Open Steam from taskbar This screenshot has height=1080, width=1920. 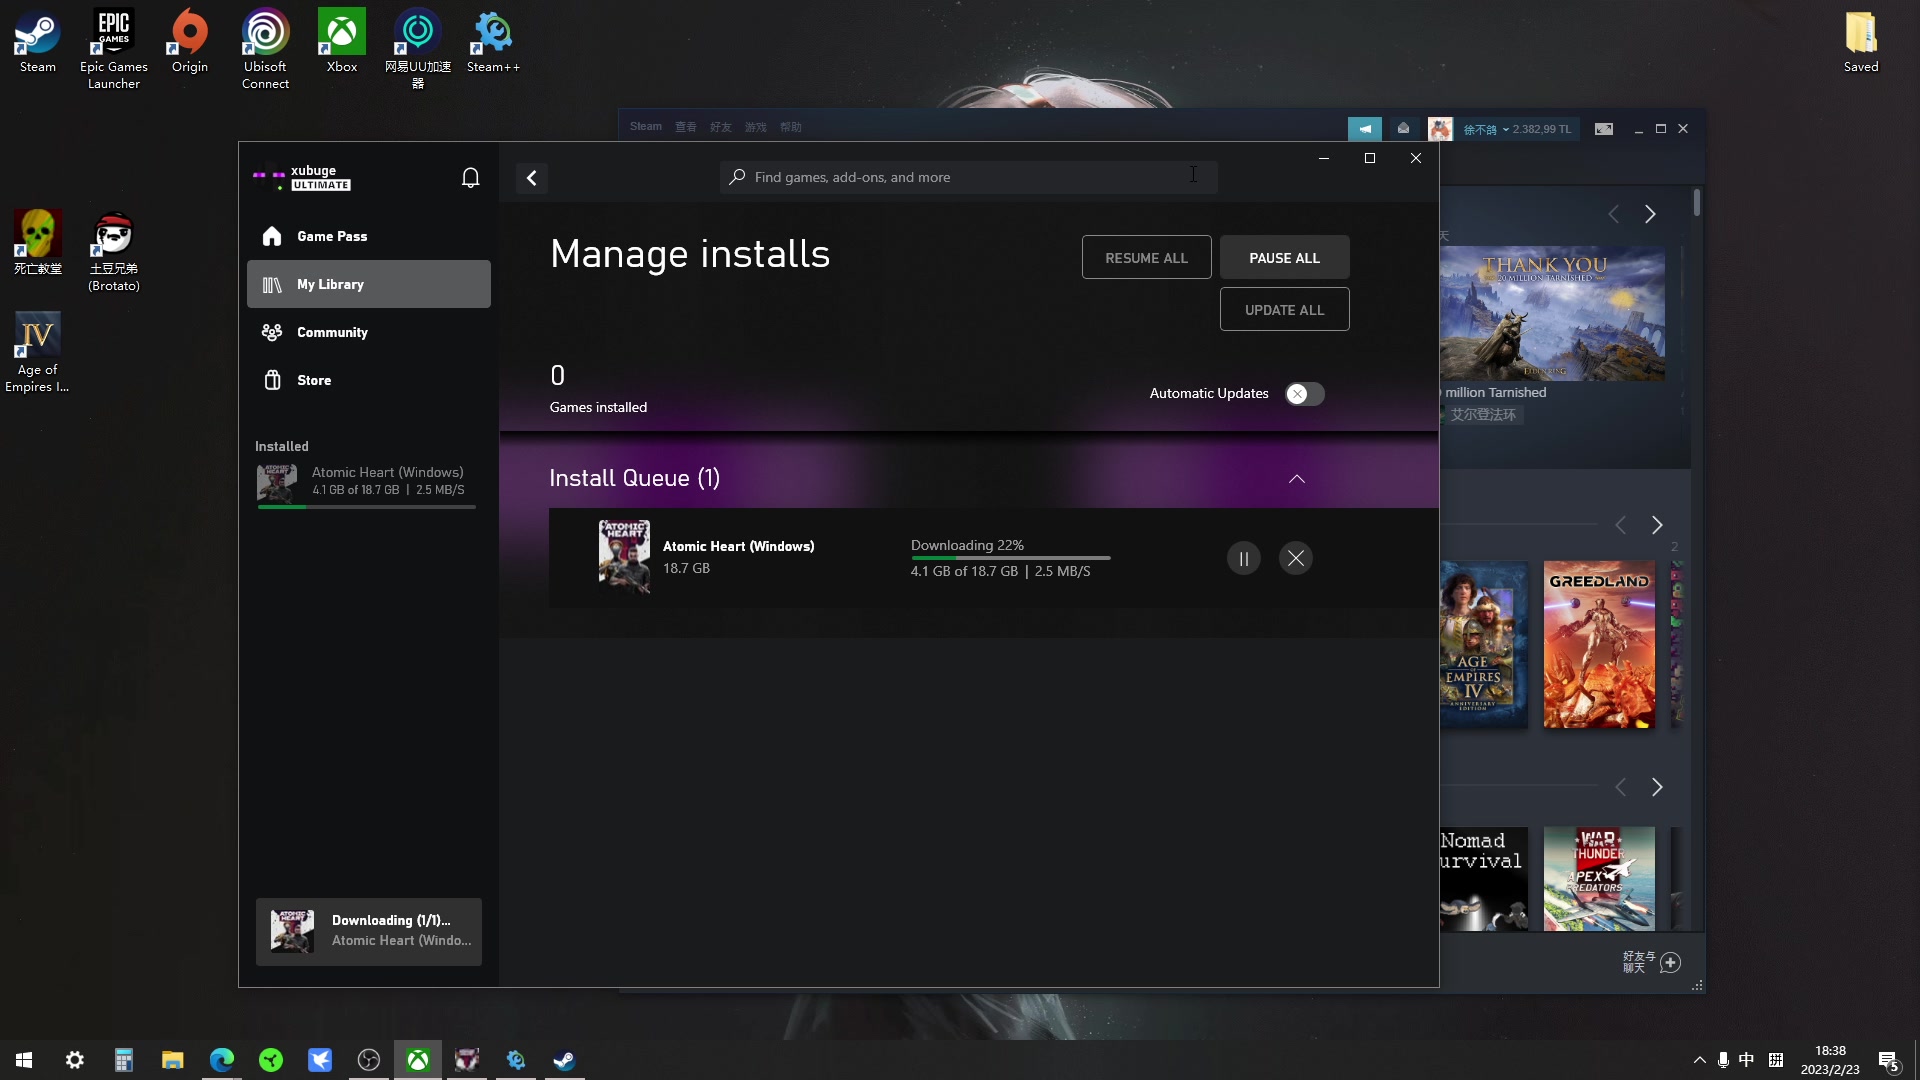tap(564, 1060)
